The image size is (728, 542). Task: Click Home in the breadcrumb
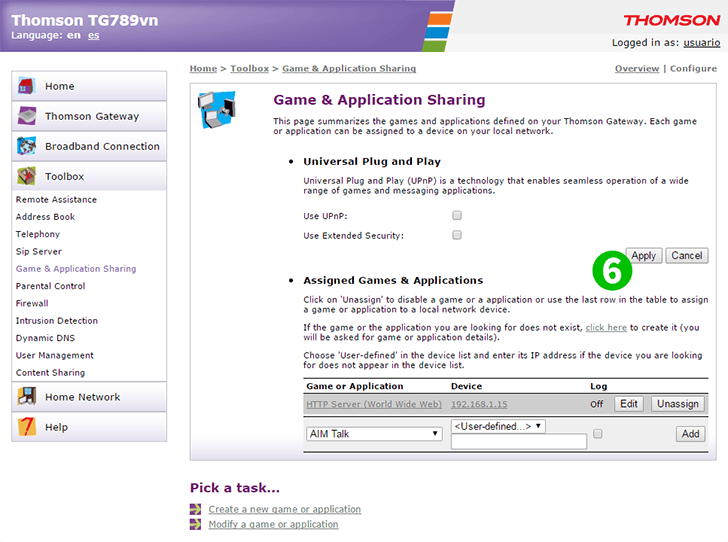[203, 68]
